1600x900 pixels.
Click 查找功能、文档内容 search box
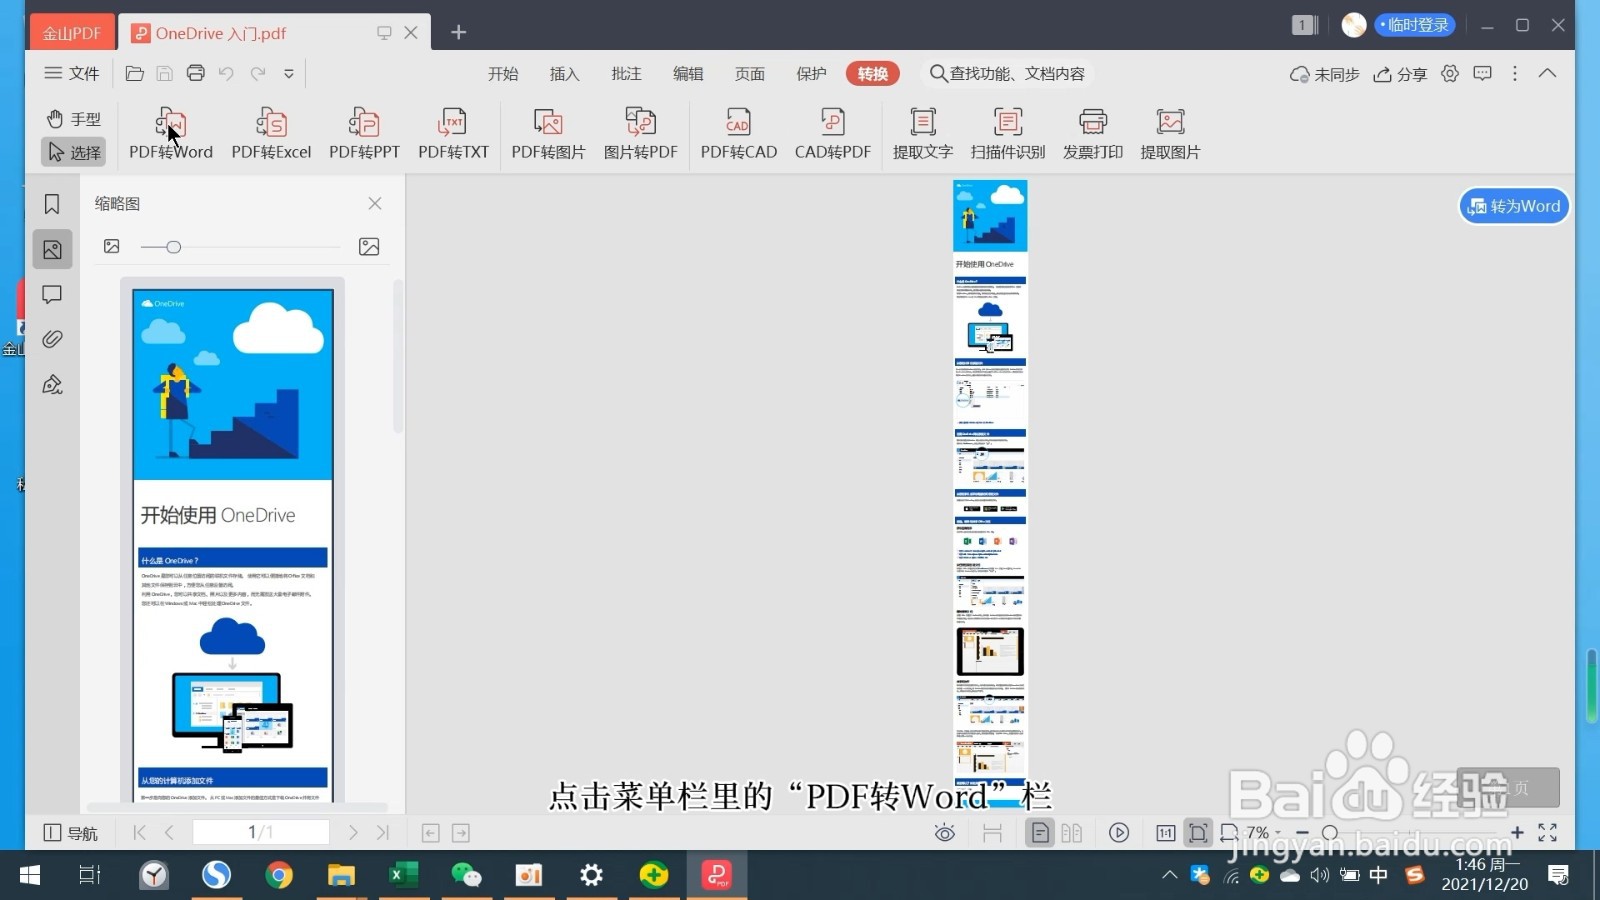click(1007, 73)
